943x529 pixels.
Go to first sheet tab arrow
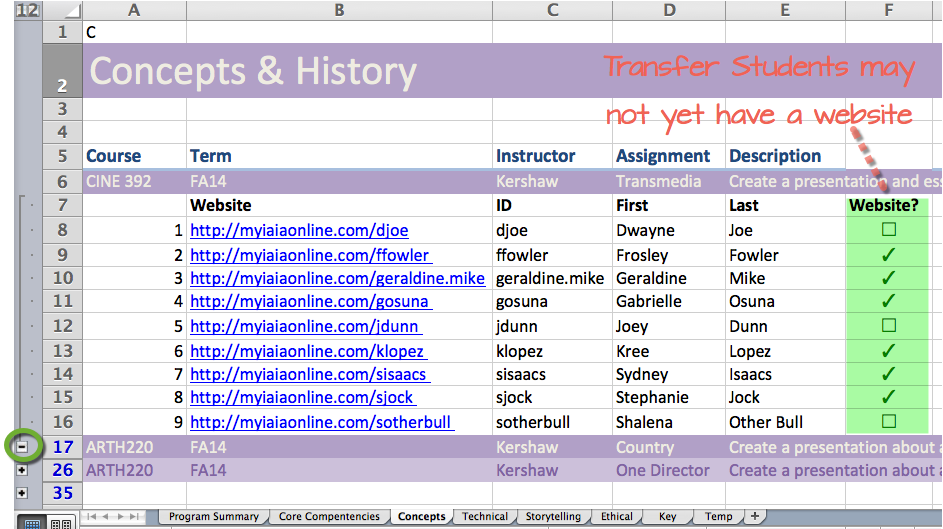tap(92, 517)
